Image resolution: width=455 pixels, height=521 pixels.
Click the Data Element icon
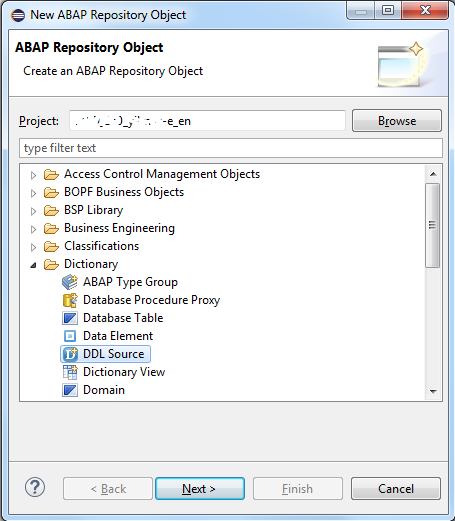coord(70,336)
